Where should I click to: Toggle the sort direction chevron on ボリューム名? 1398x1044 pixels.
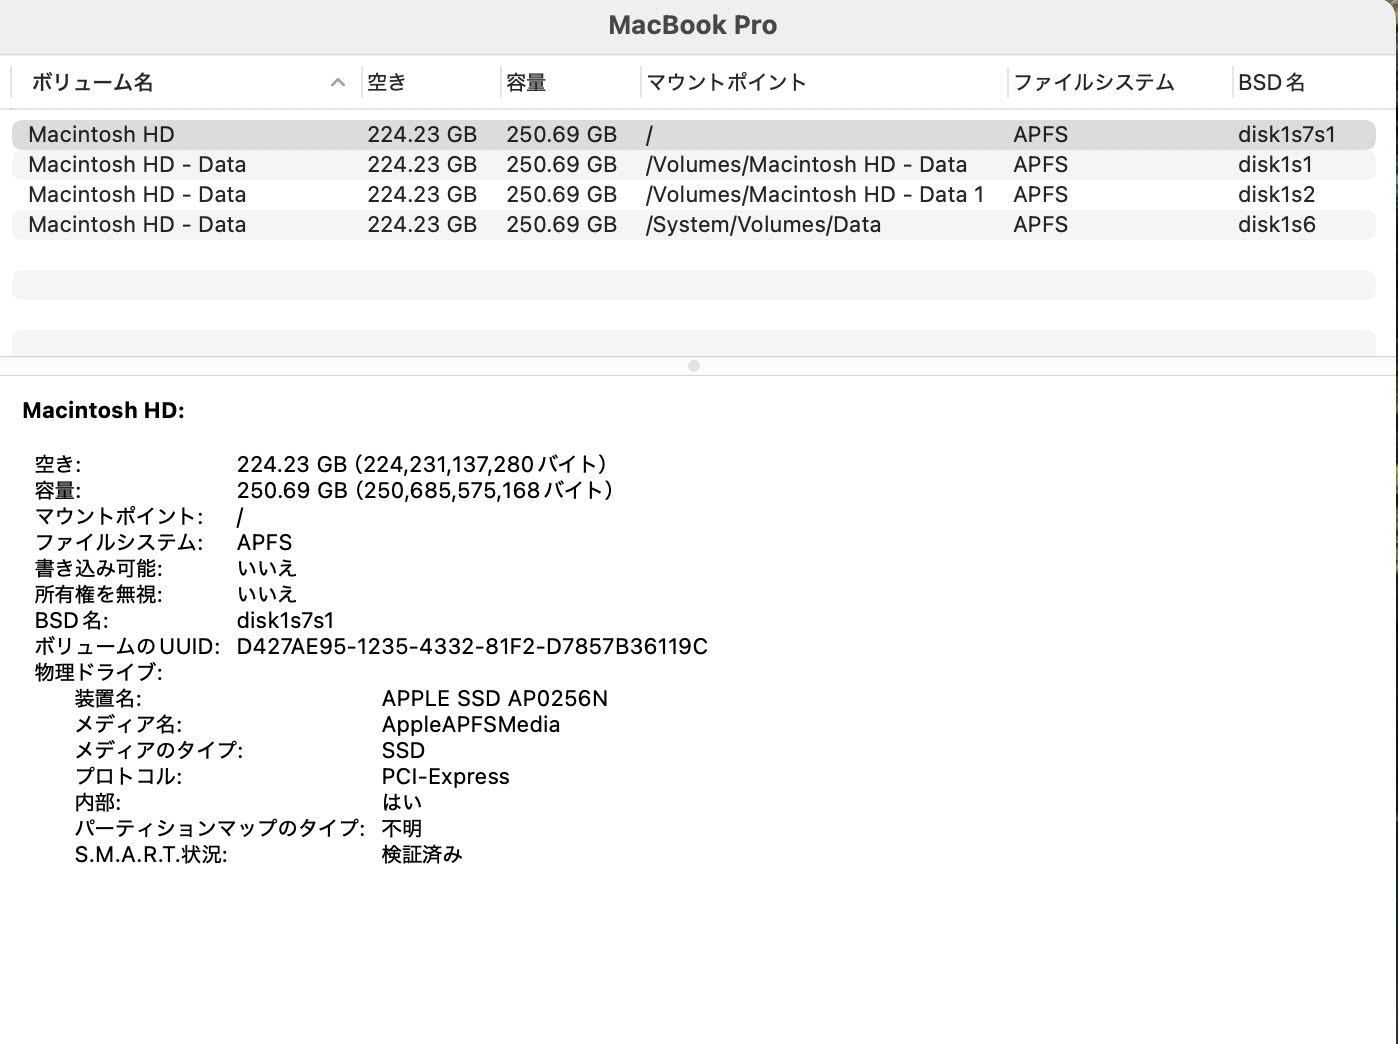338,82
